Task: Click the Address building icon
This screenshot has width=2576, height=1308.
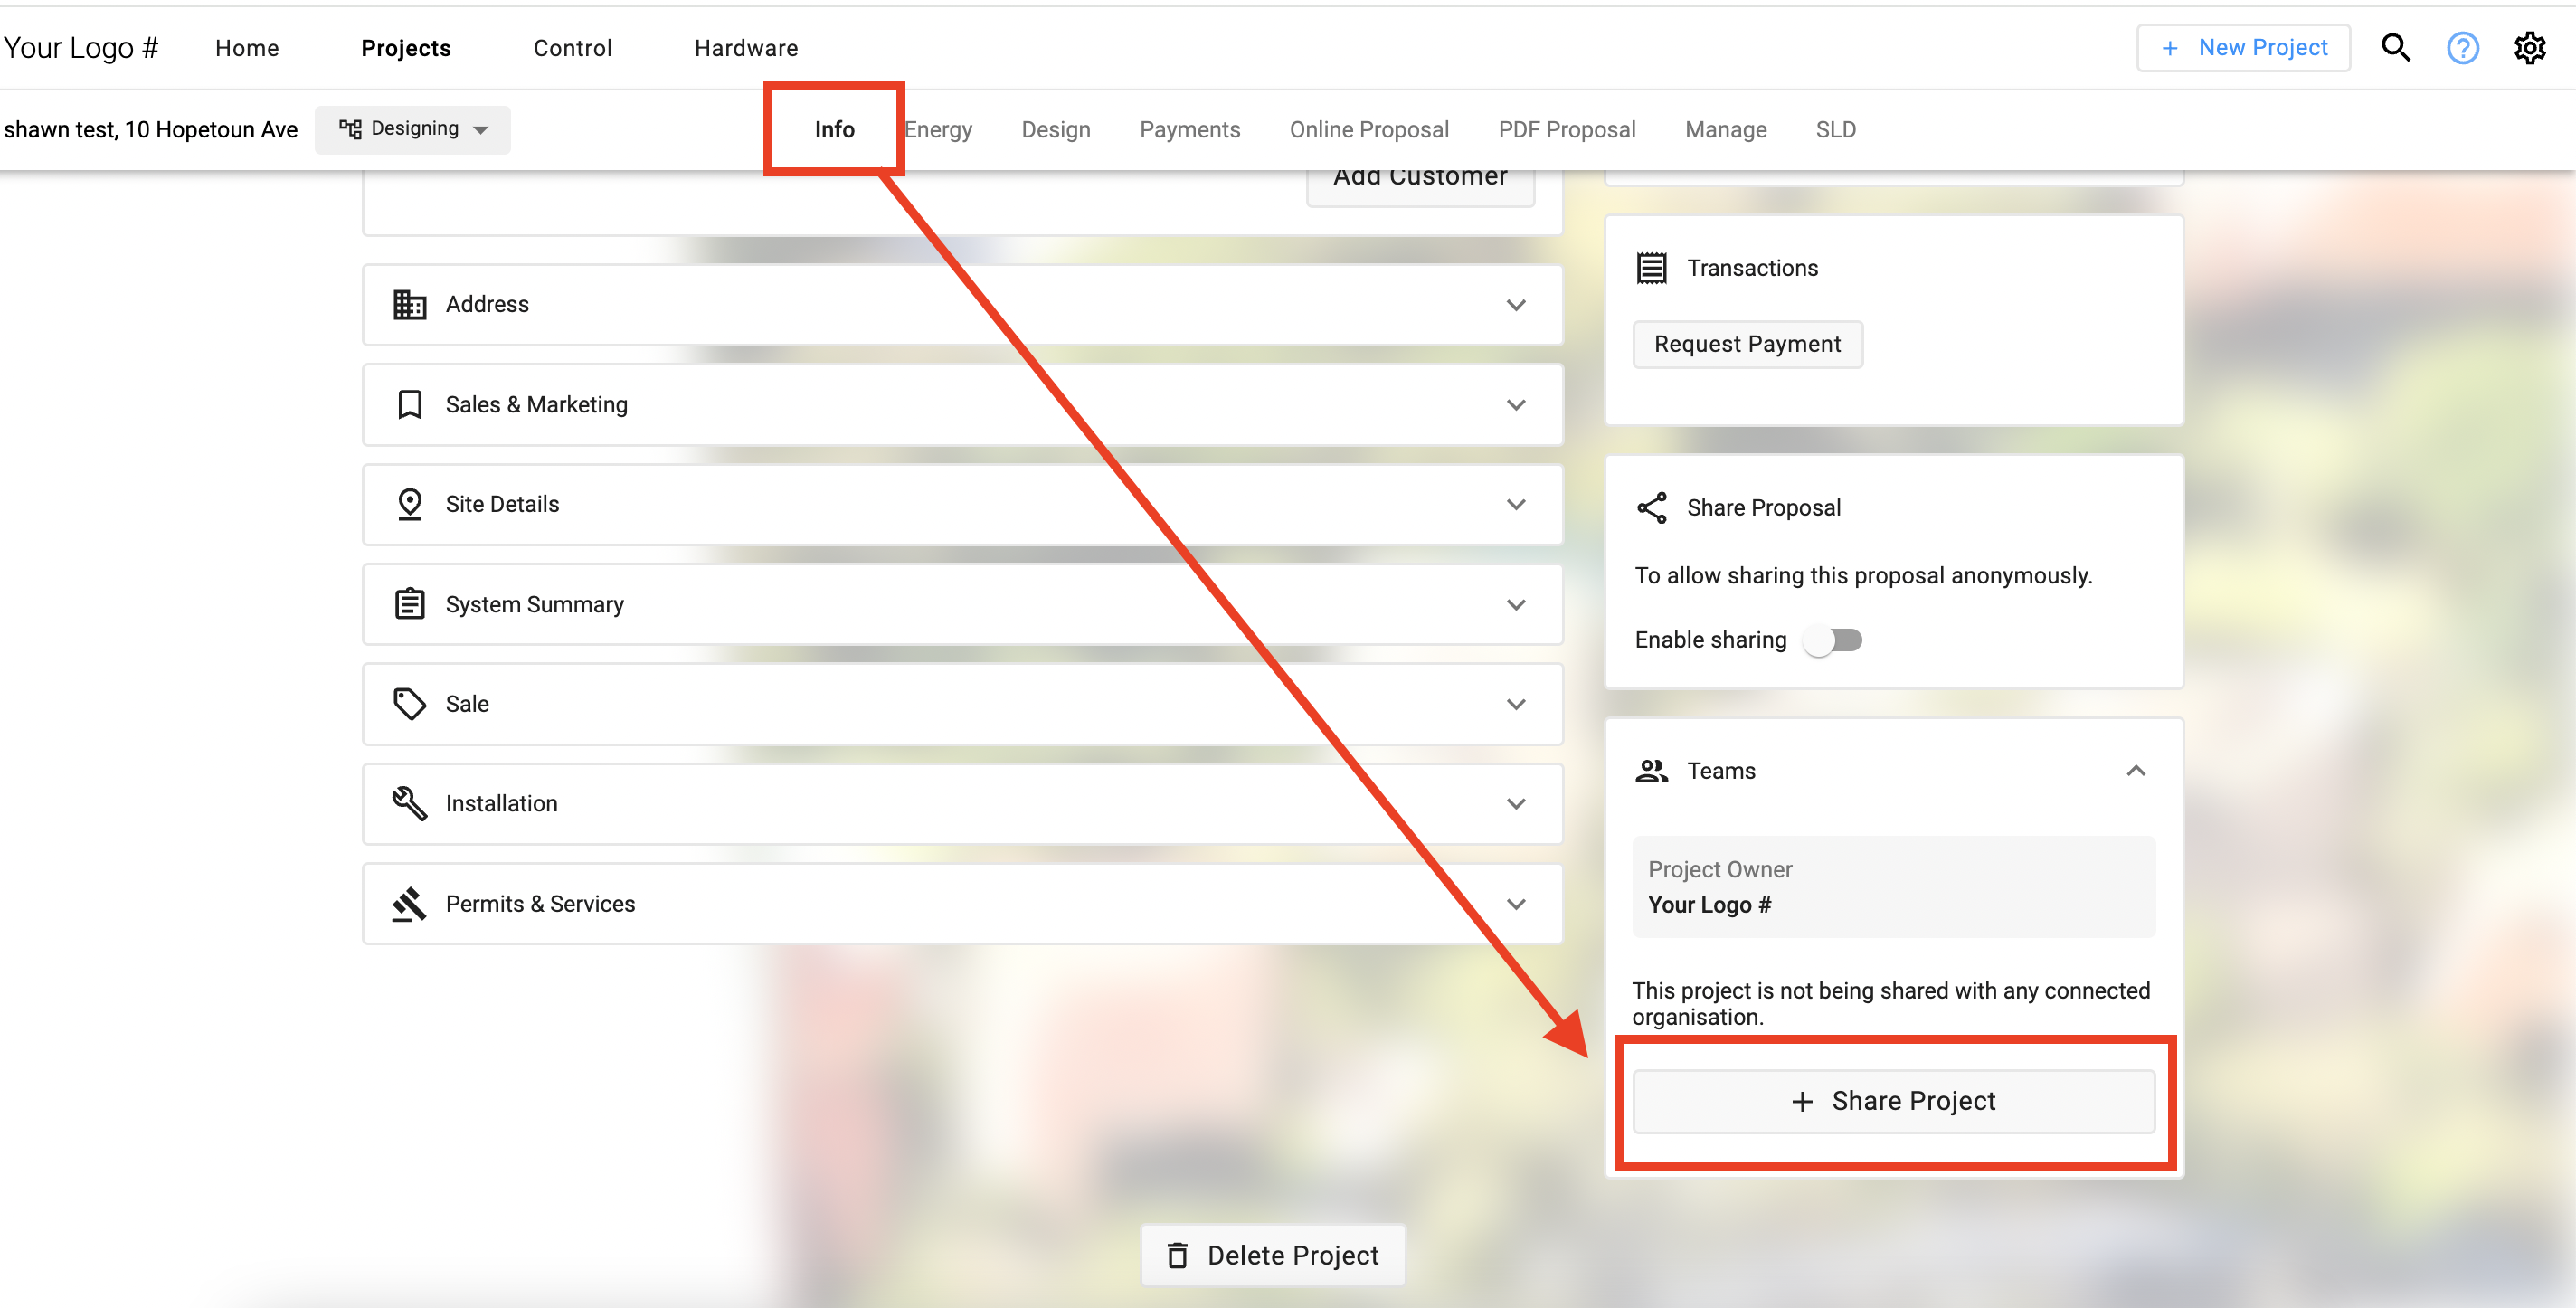Action: tap(409, 304)
